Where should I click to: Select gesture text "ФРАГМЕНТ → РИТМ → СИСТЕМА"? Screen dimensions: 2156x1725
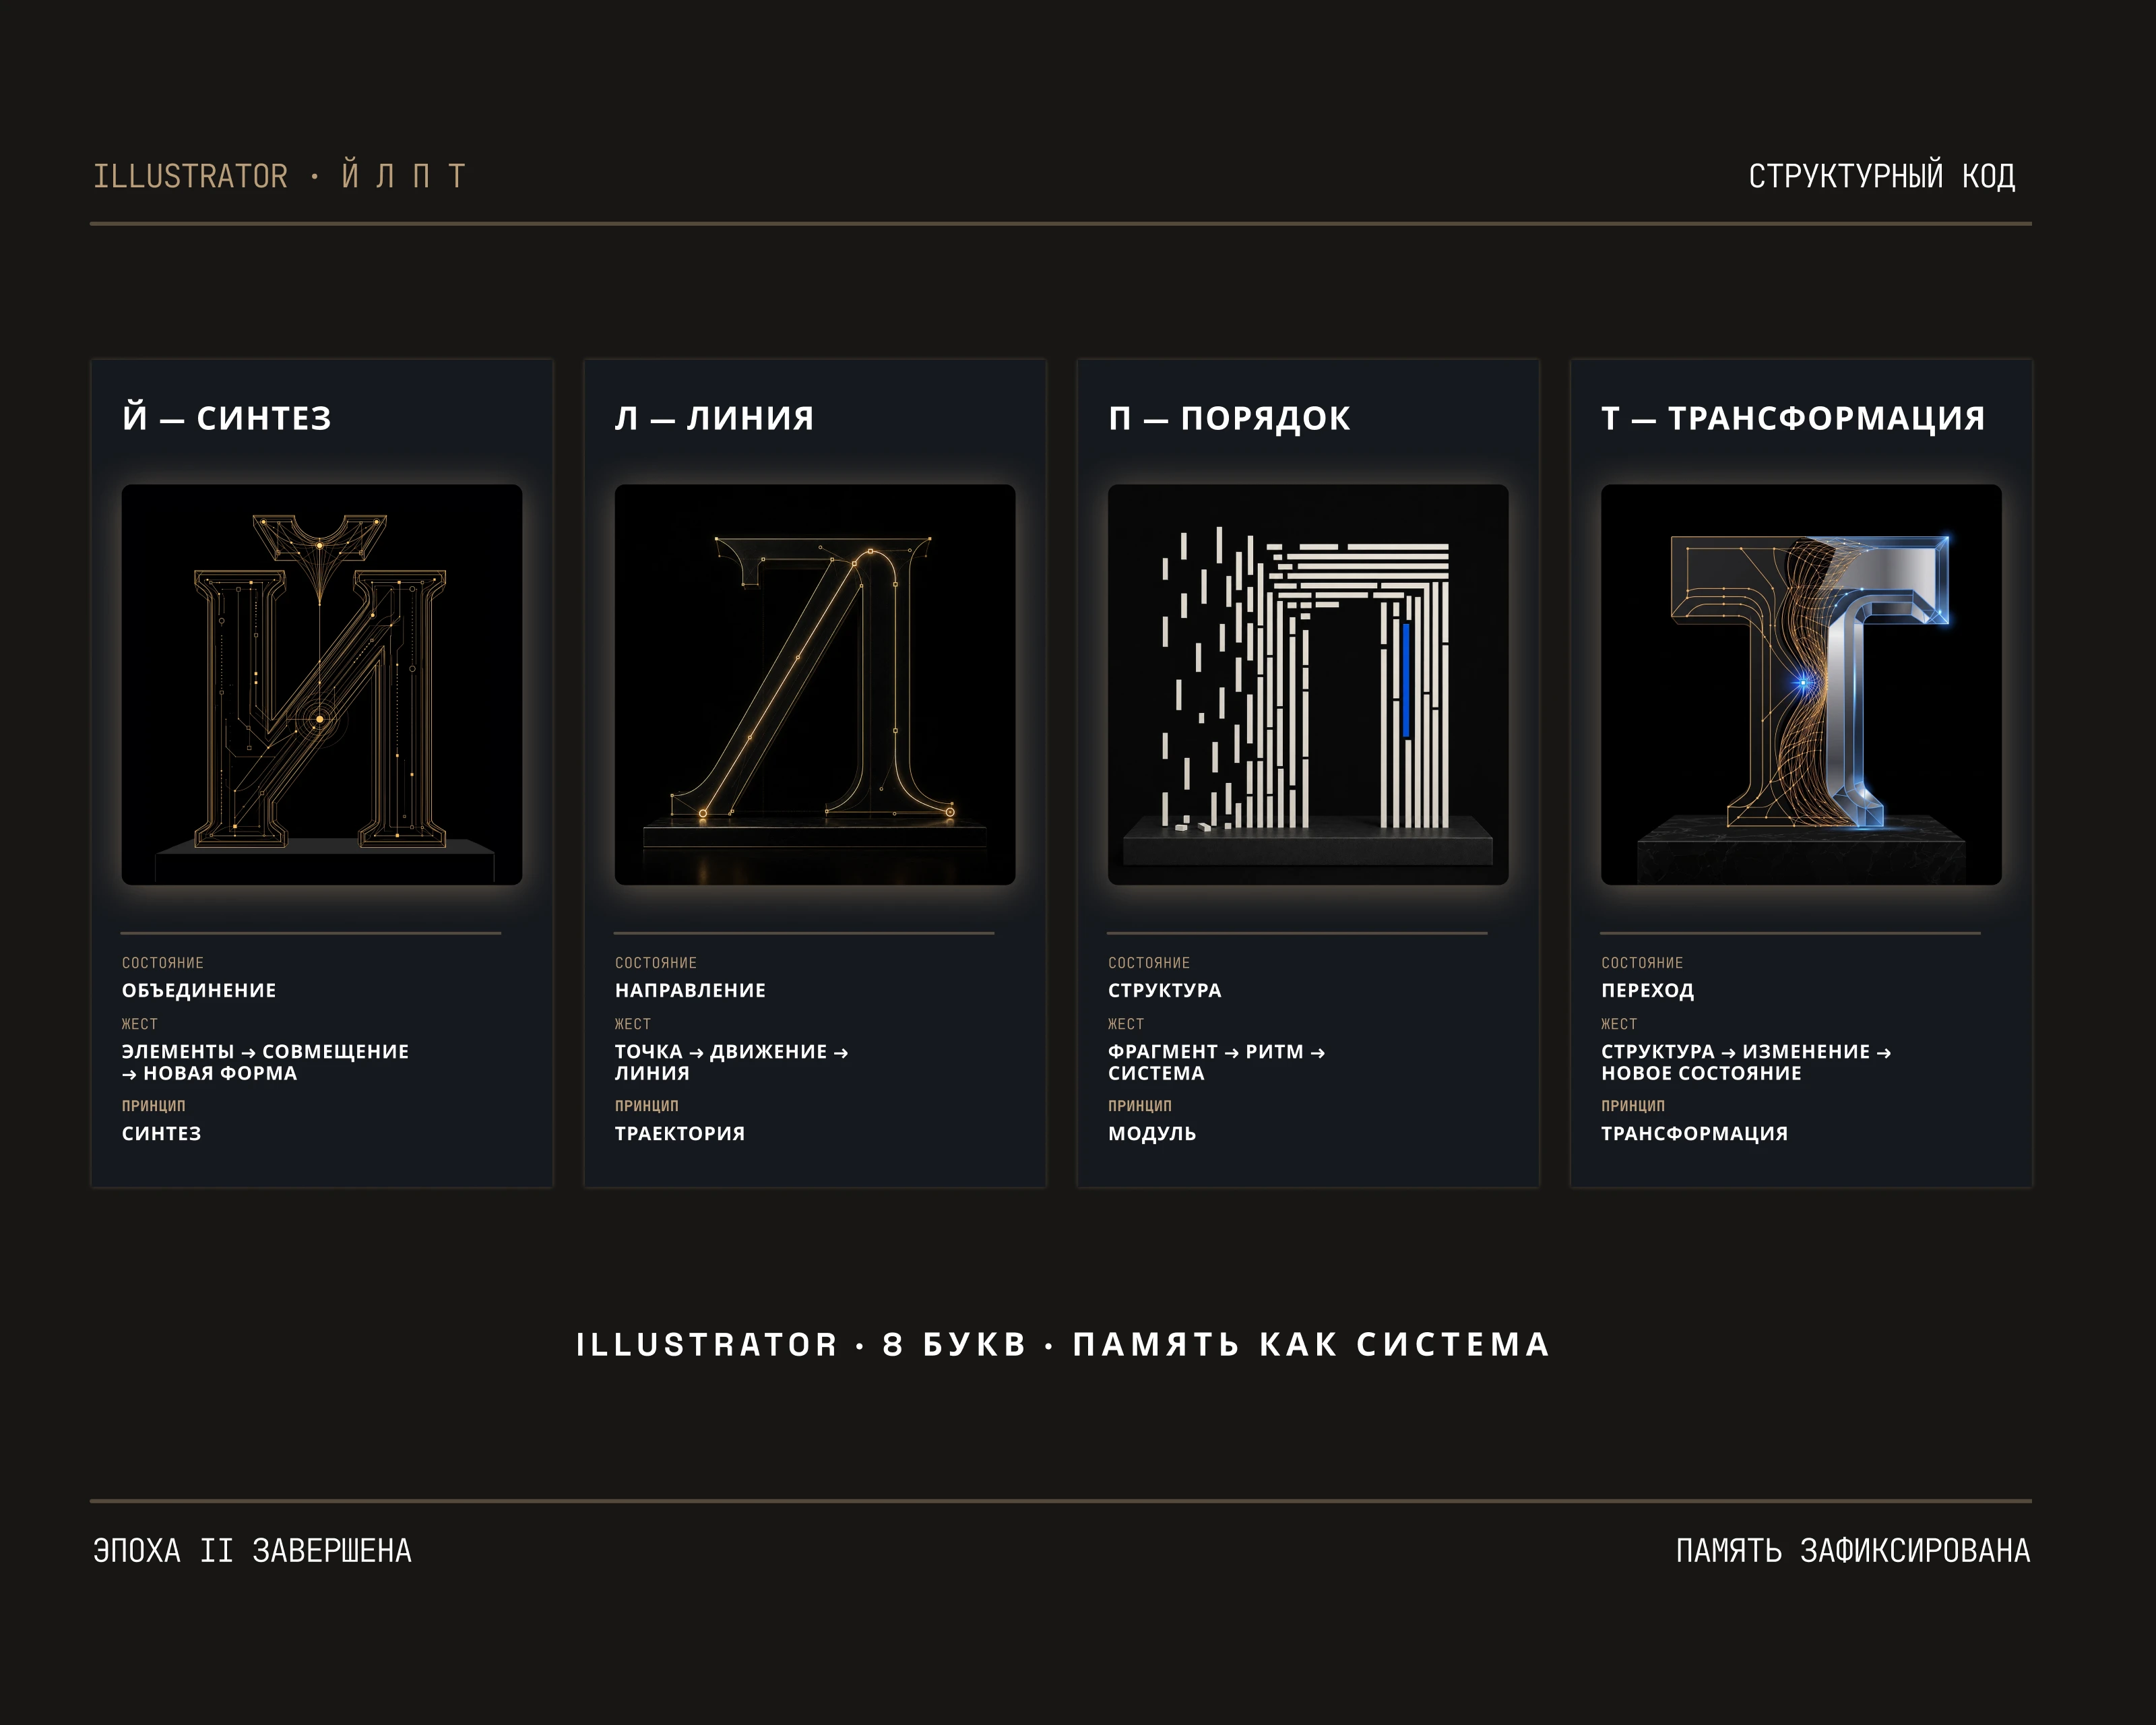click(1216, 1062)
